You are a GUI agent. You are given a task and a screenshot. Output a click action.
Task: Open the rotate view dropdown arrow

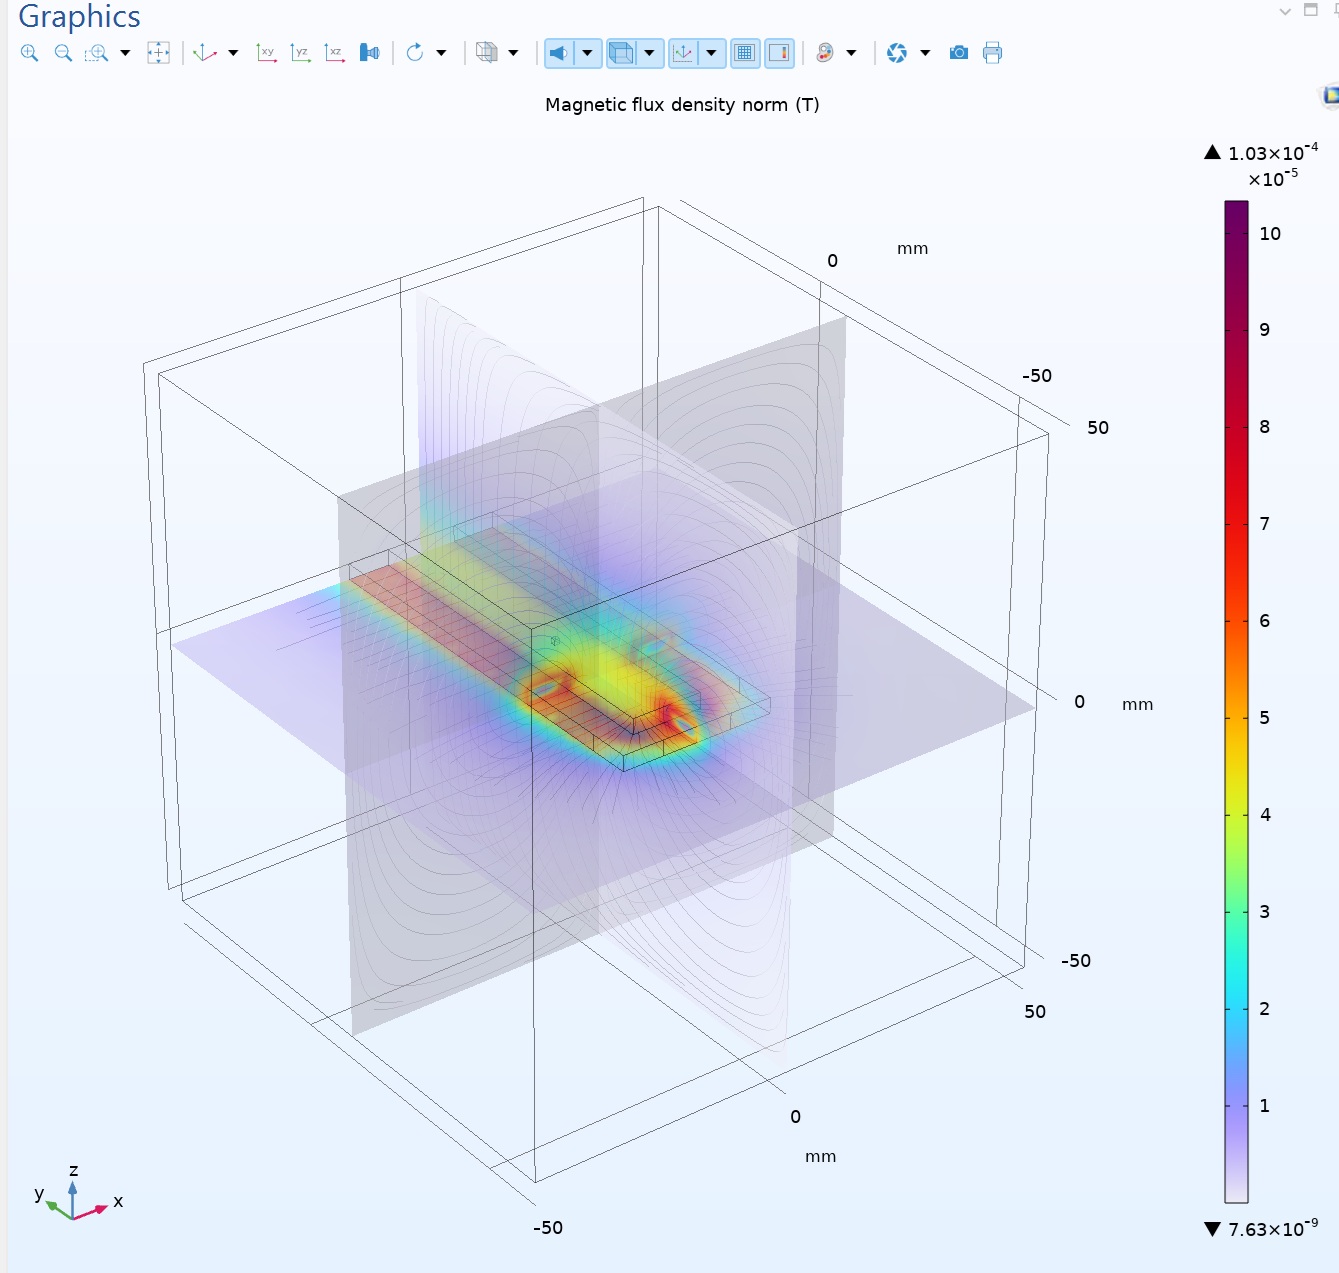(441, 53)
